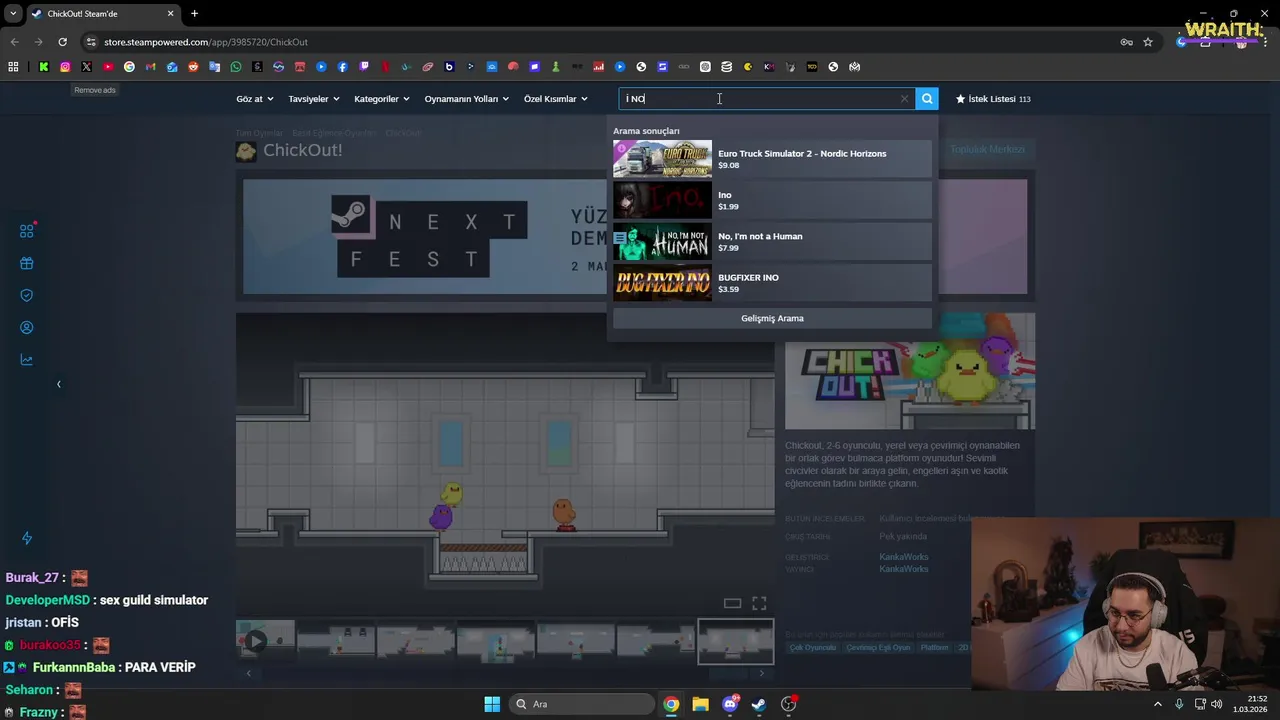Open the Instagram bookmark
The width and height of the screenshot is (1280, 720).
click(x=65, y=67)
